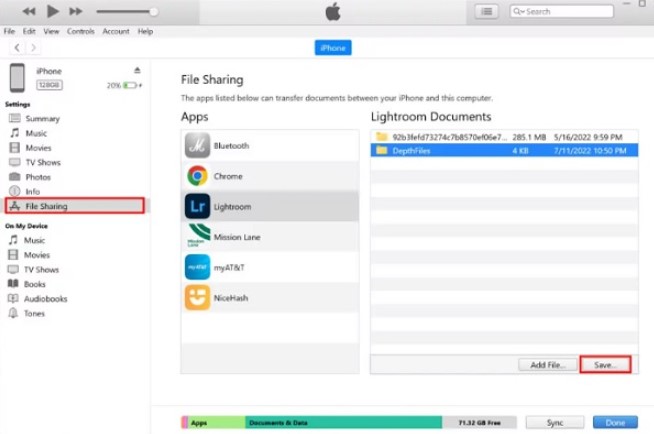Click Documents & Data storage segment
654x434 pixels.
coord(344,423)
